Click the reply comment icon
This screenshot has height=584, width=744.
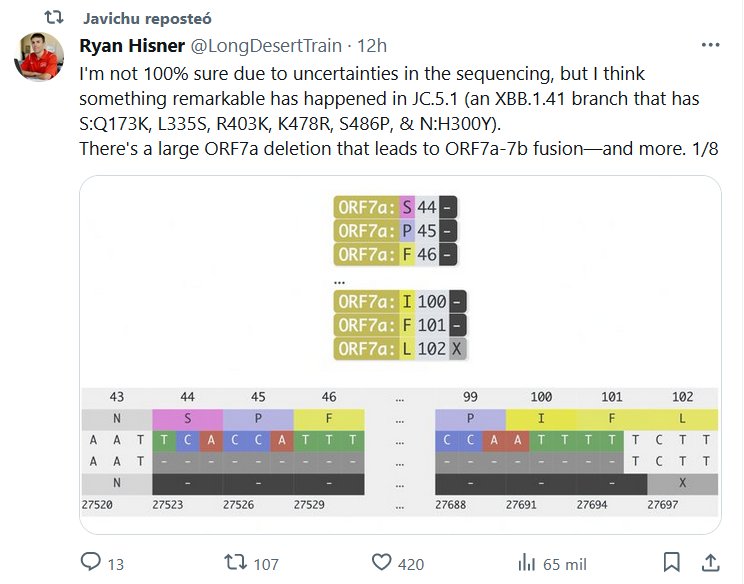89,562
